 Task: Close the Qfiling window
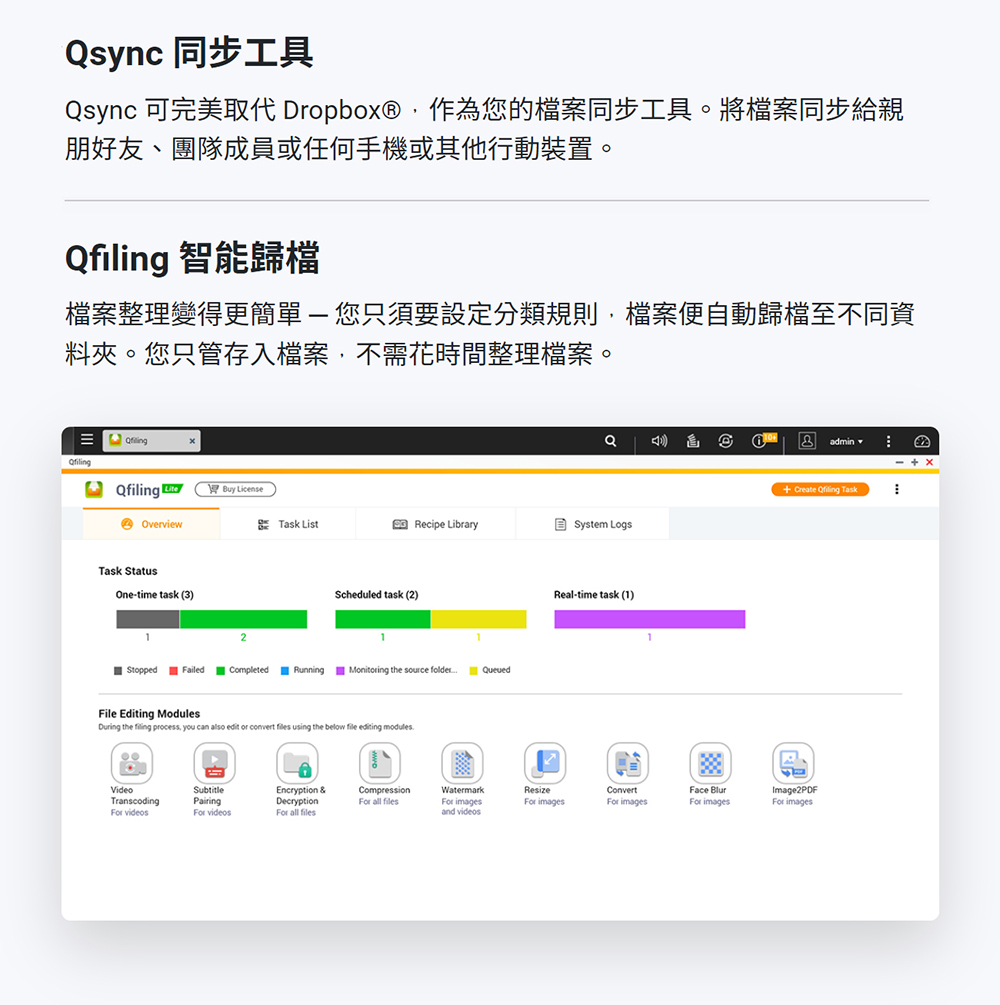929,462
